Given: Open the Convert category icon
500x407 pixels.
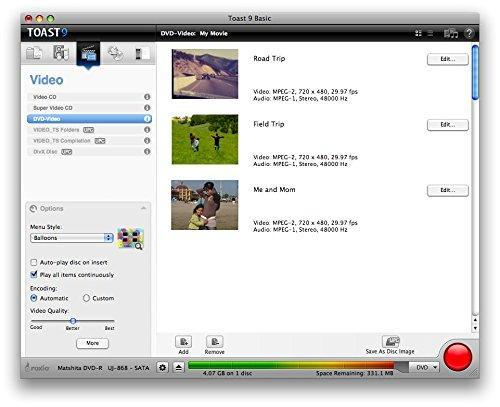Looking at the screenshot, I should click(x=142, y=53).
